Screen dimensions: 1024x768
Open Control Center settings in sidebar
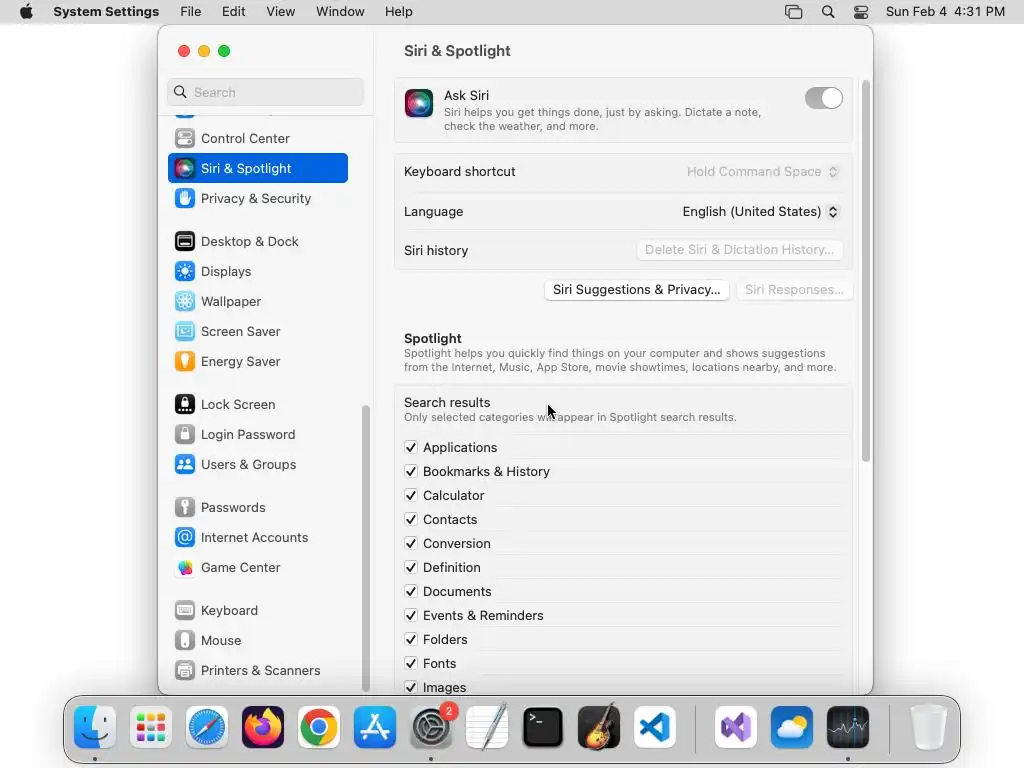pyautogui.click(x=257, y=138)
